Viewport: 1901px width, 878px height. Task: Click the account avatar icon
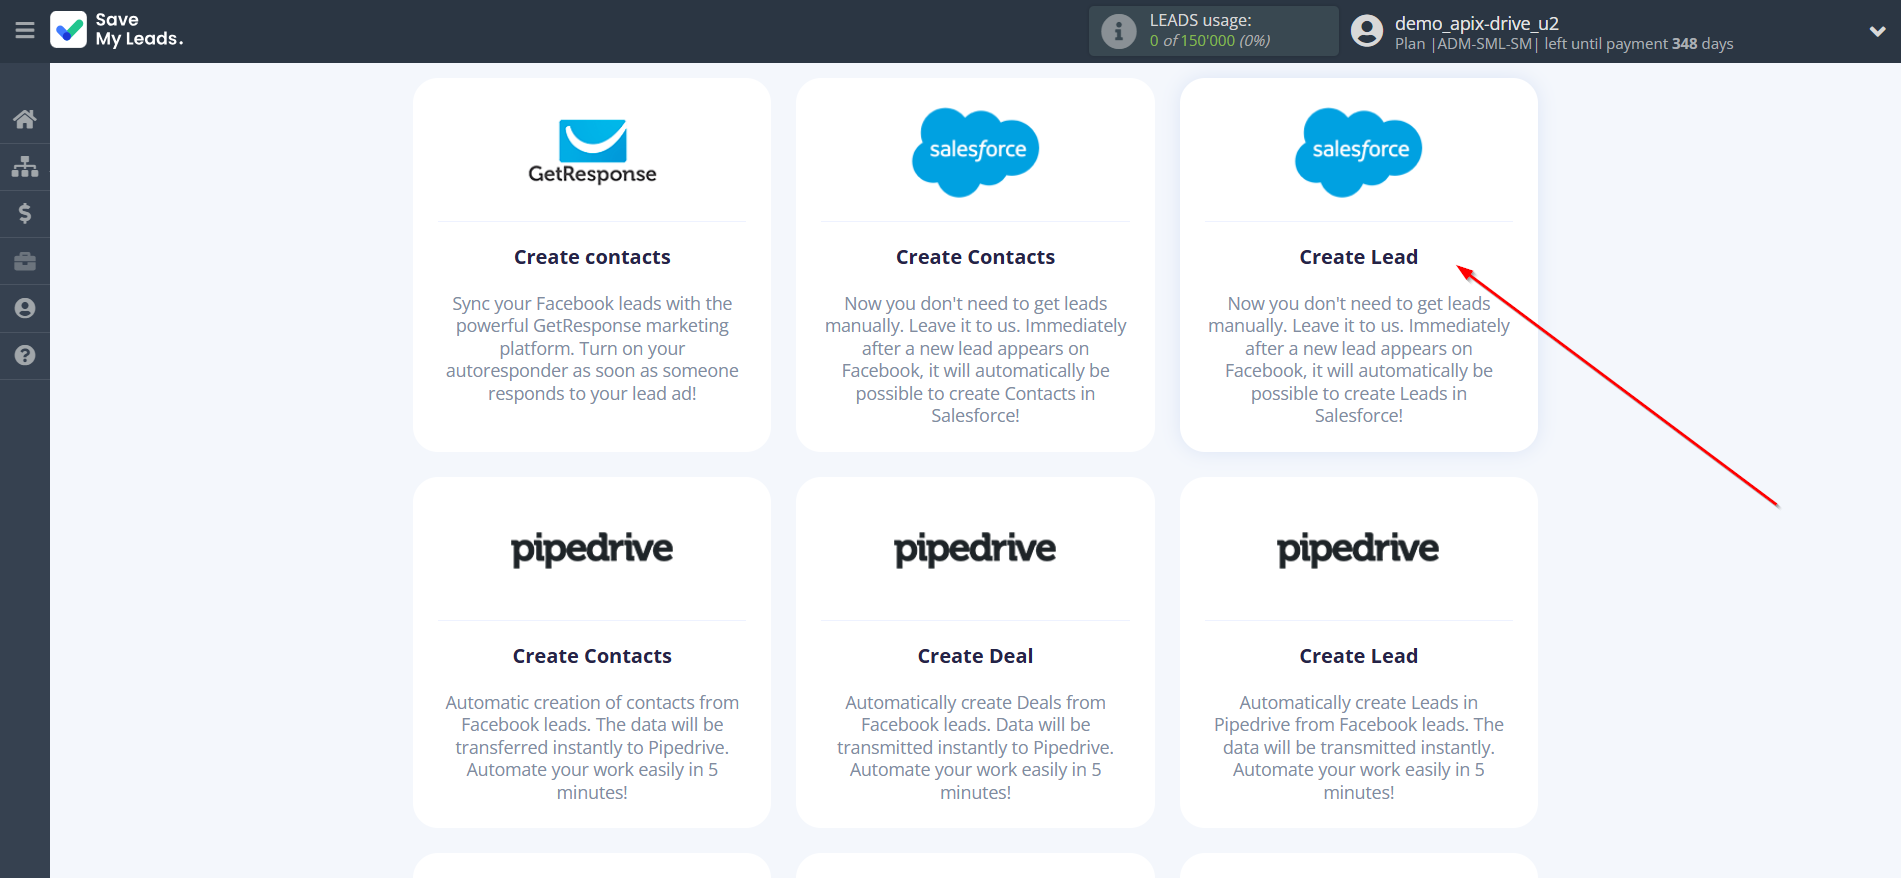coord(1366,31)
